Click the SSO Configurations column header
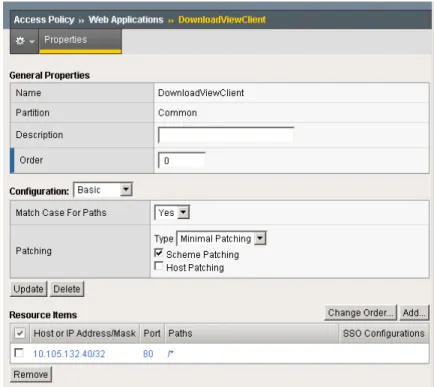 [x=384, y=333]
